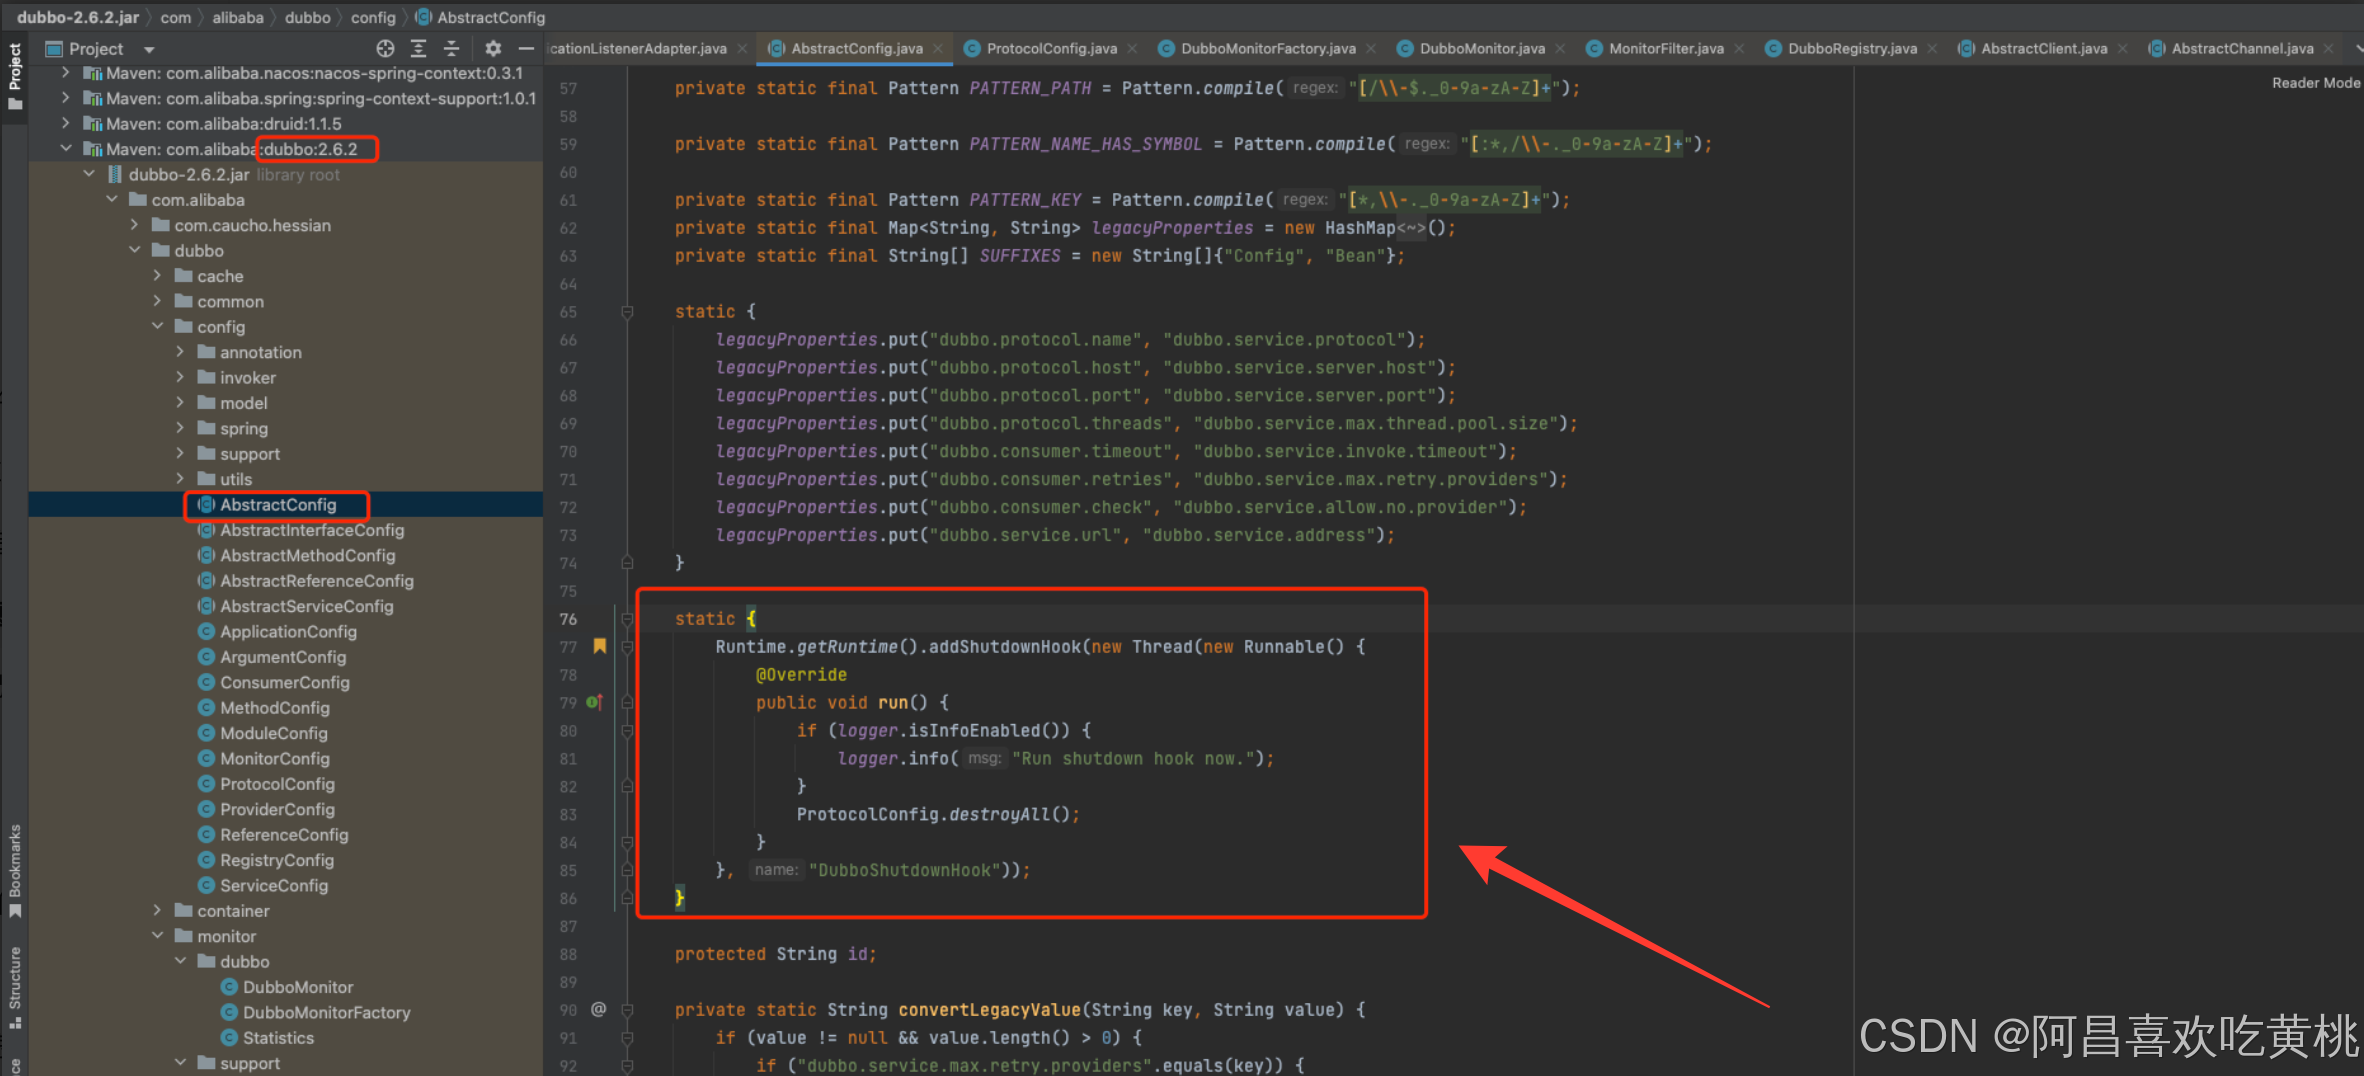Open the Project view dropdown arrow
This screenshot has width=2364, height=1076.
[x=149, y=49]
